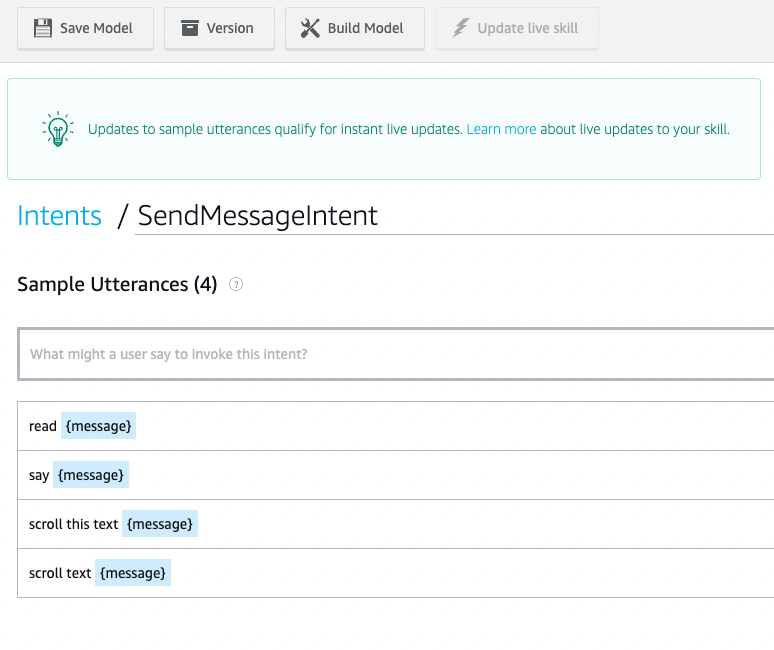Image resolution: width=774 pixels, height=650 pixels.
Task: Follow the Learn more link
Action: [501, 129]
